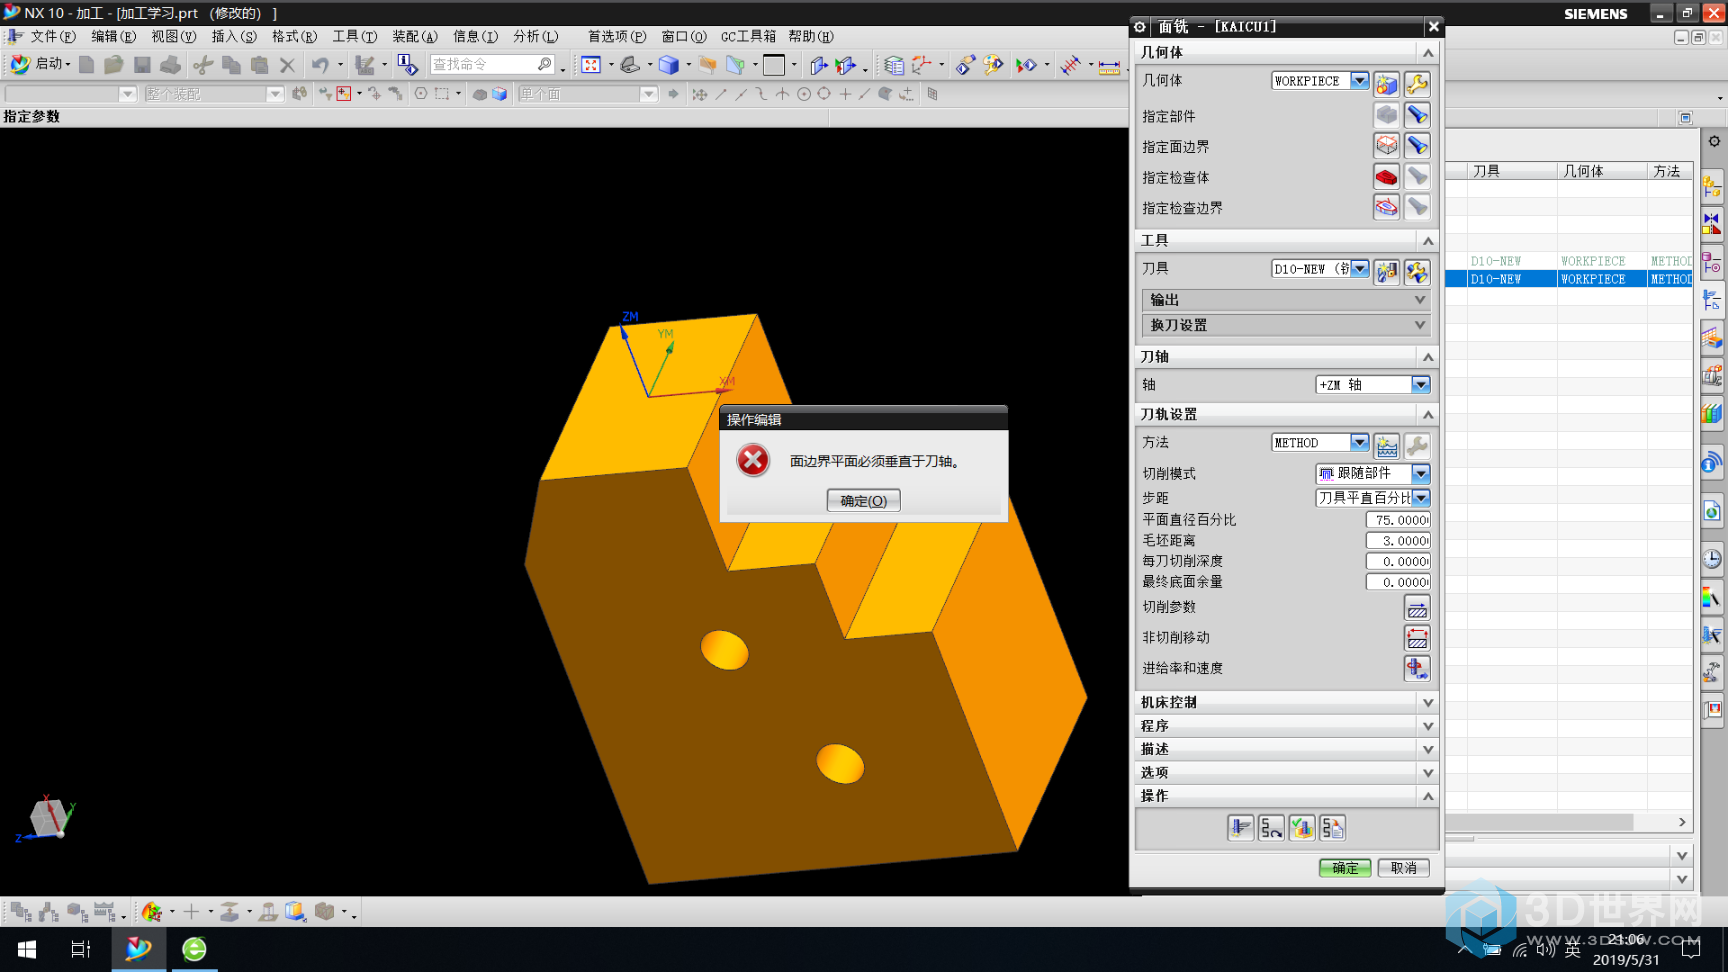Expand the 换刀设置 section
This screenshot has height=972, width=1728.
click(x=1286, y=325)
